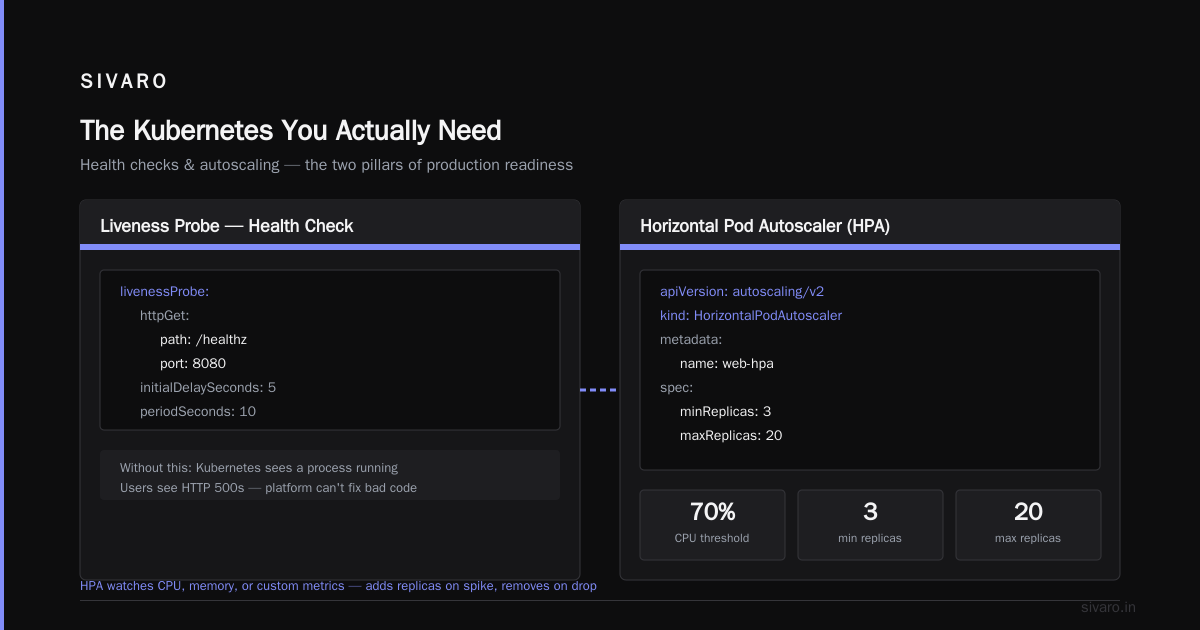Screen dimensions: 1200x630
Task: Click 'kind: HorizontalPodAutoscaler' code line
Action: [x=751, y=316]
